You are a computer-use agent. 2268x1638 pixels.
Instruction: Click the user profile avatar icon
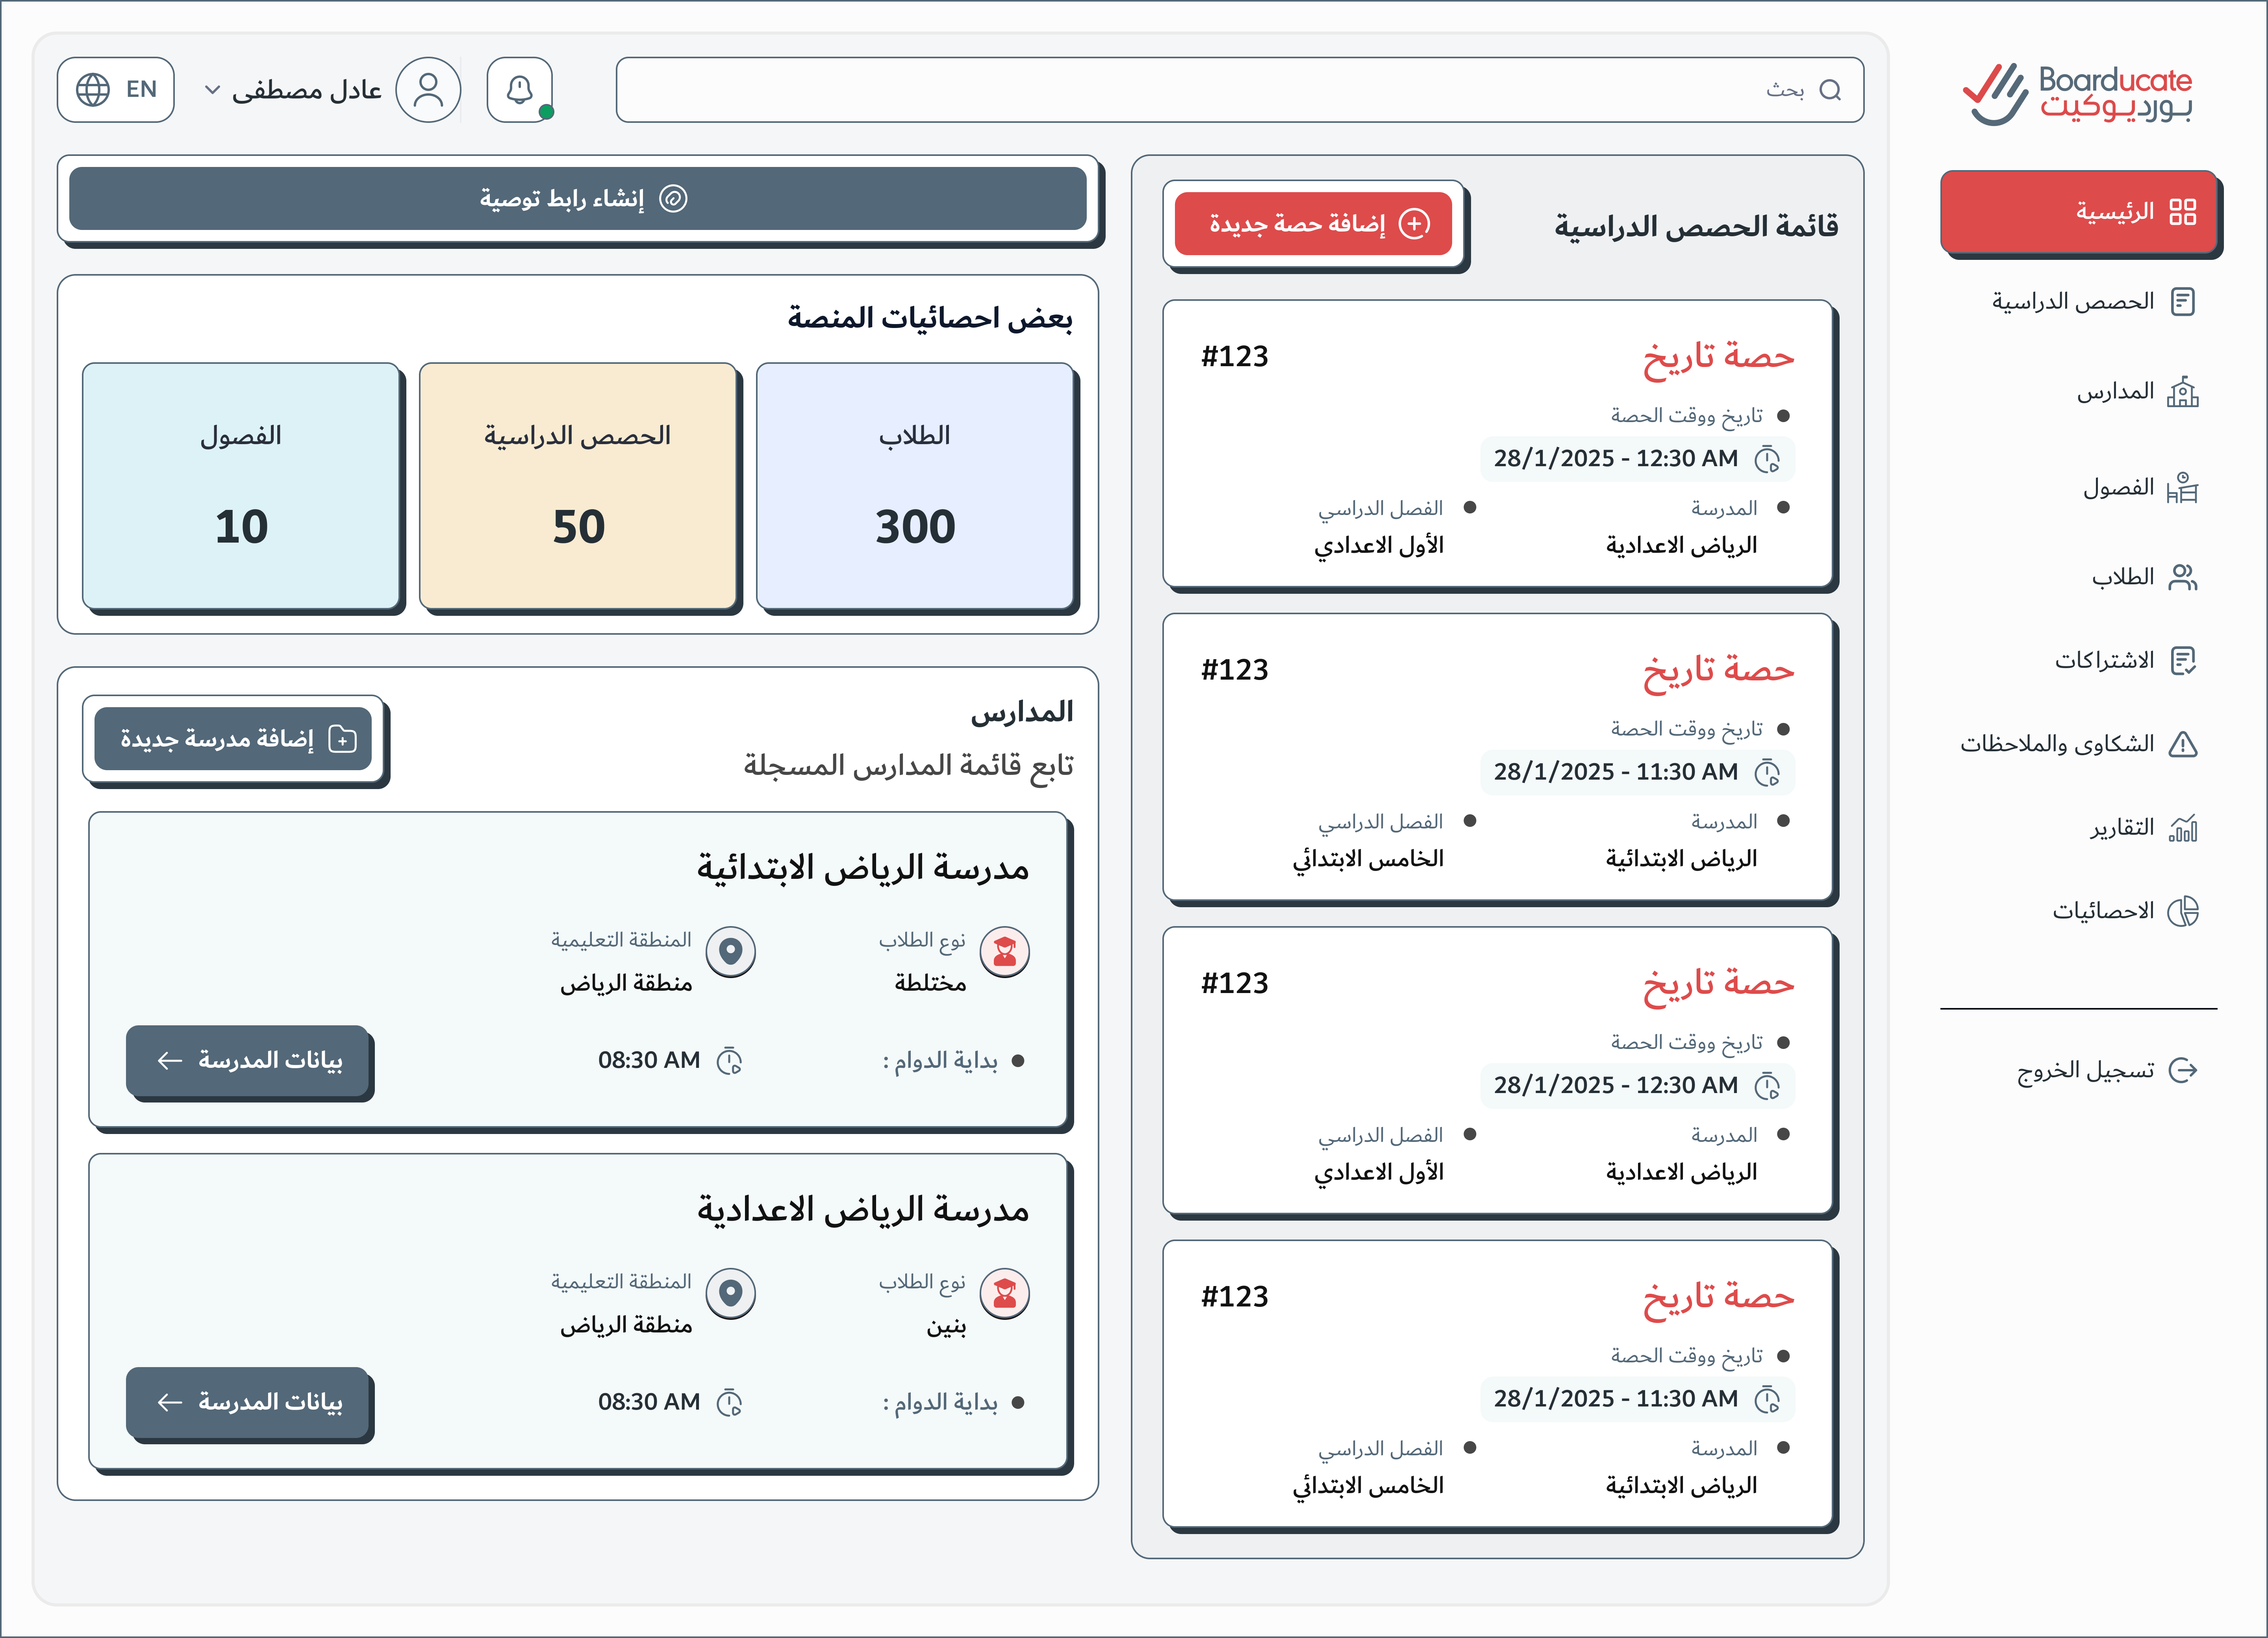428,90
